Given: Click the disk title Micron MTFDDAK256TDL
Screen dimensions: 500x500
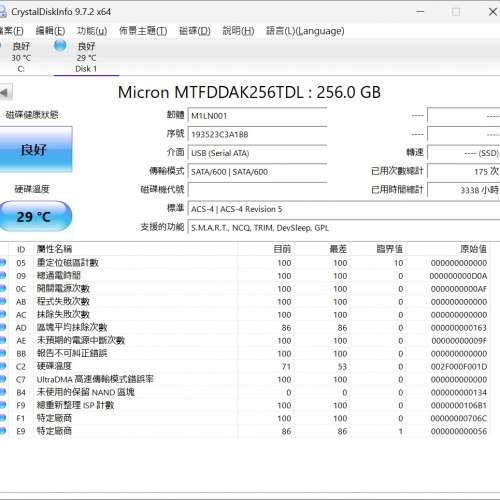Looking at the screenshot, I should [x=249, y=92].
